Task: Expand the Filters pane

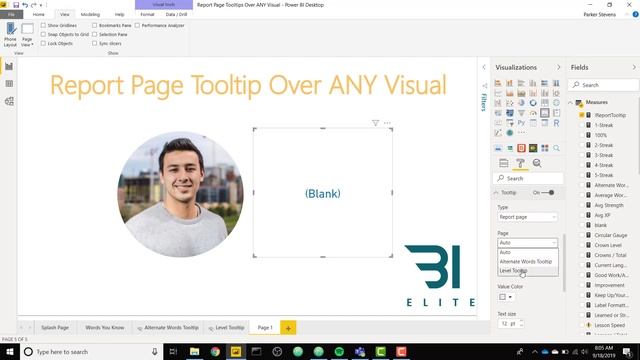Action: [484, 67]
